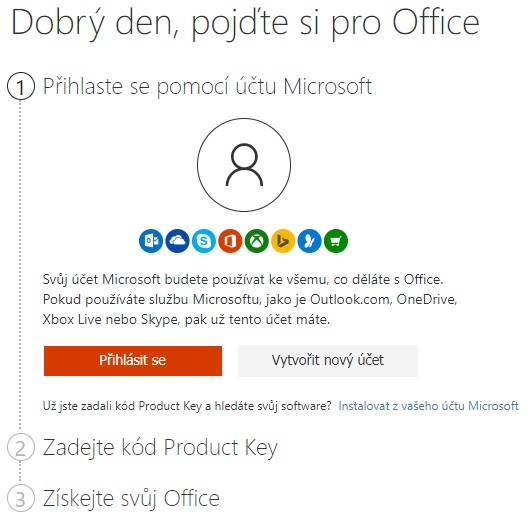
Task: Click the orange Office icon
Action: (x=230, y=241)
